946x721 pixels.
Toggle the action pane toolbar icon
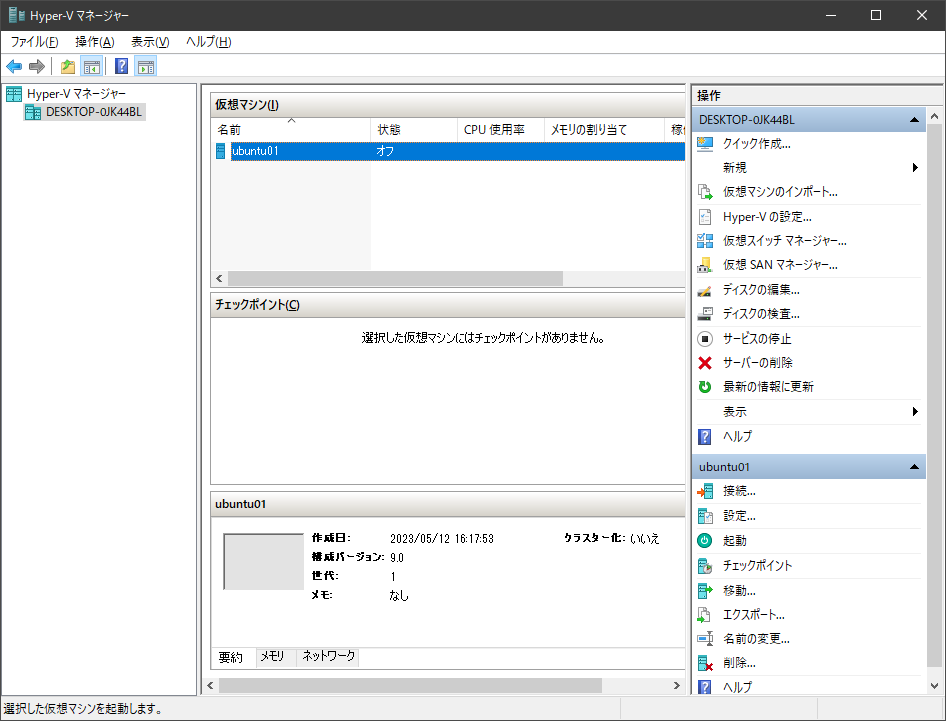[x=145, y=66]
